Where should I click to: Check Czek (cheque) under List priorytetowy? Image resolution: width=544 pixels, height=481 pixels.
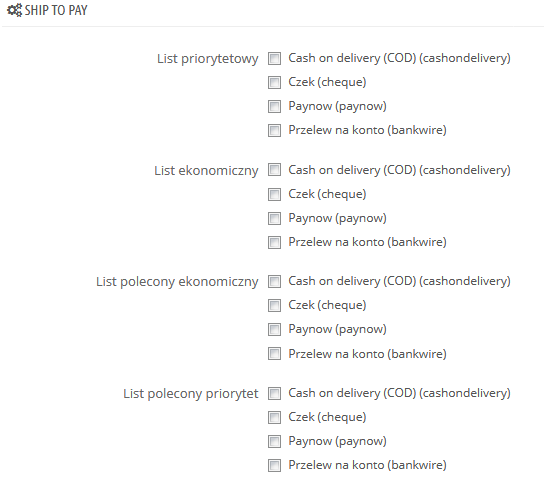coord(274,83)
